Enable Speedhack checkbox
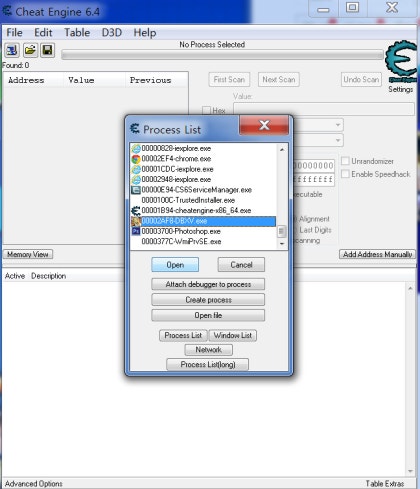 [345, 174]
